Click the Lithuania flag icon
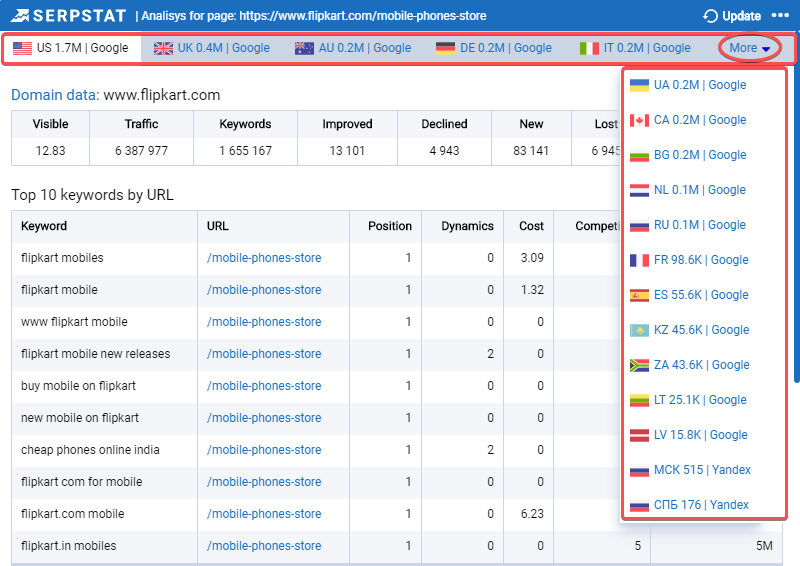This screenshot has width=800, height=566. click(x=639, y=400)
